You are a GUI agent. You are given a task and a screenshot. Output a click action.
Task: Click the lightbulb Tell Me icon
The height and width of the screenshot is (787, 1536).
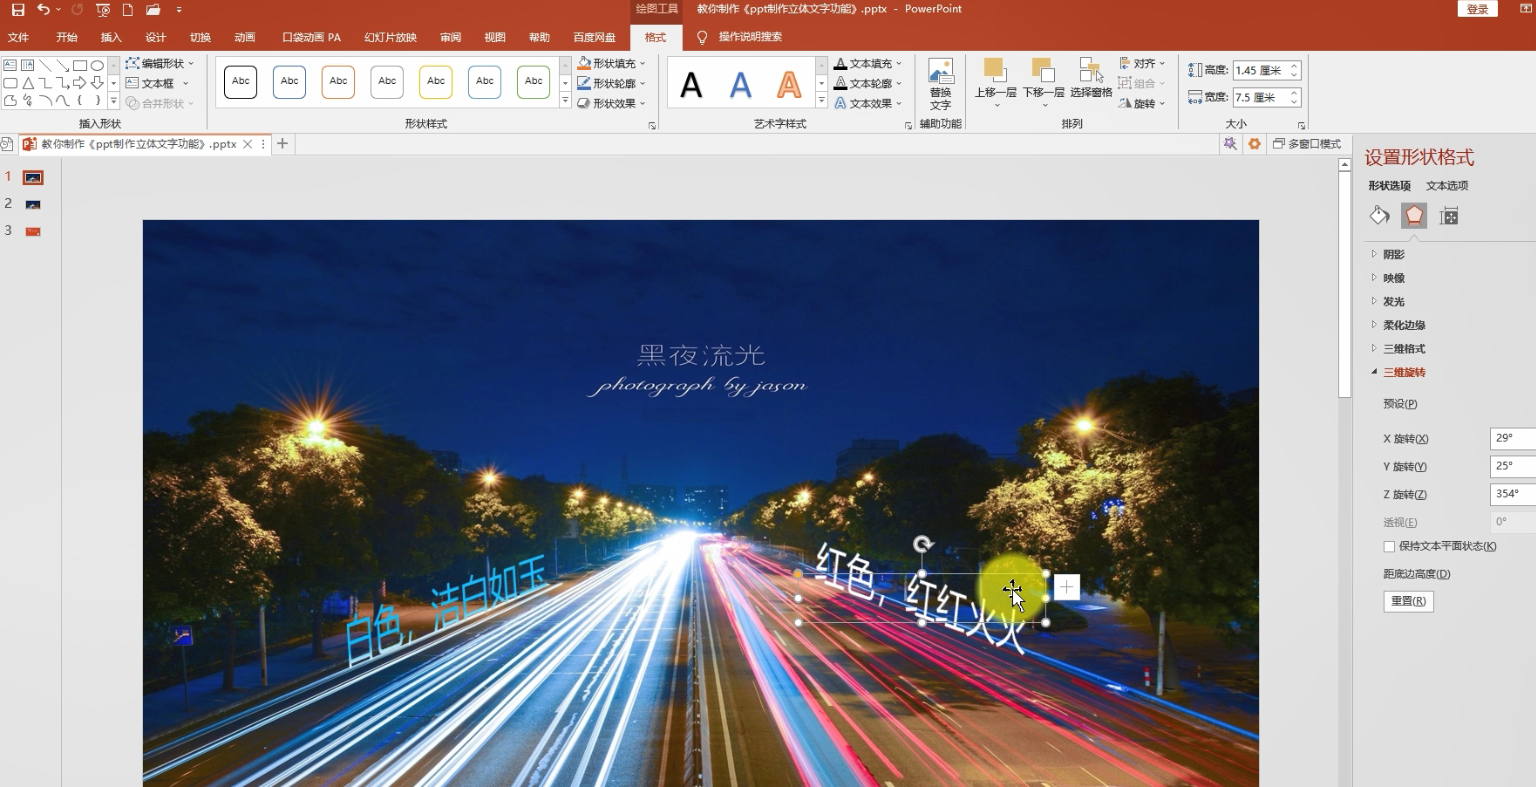click(702, 37)
